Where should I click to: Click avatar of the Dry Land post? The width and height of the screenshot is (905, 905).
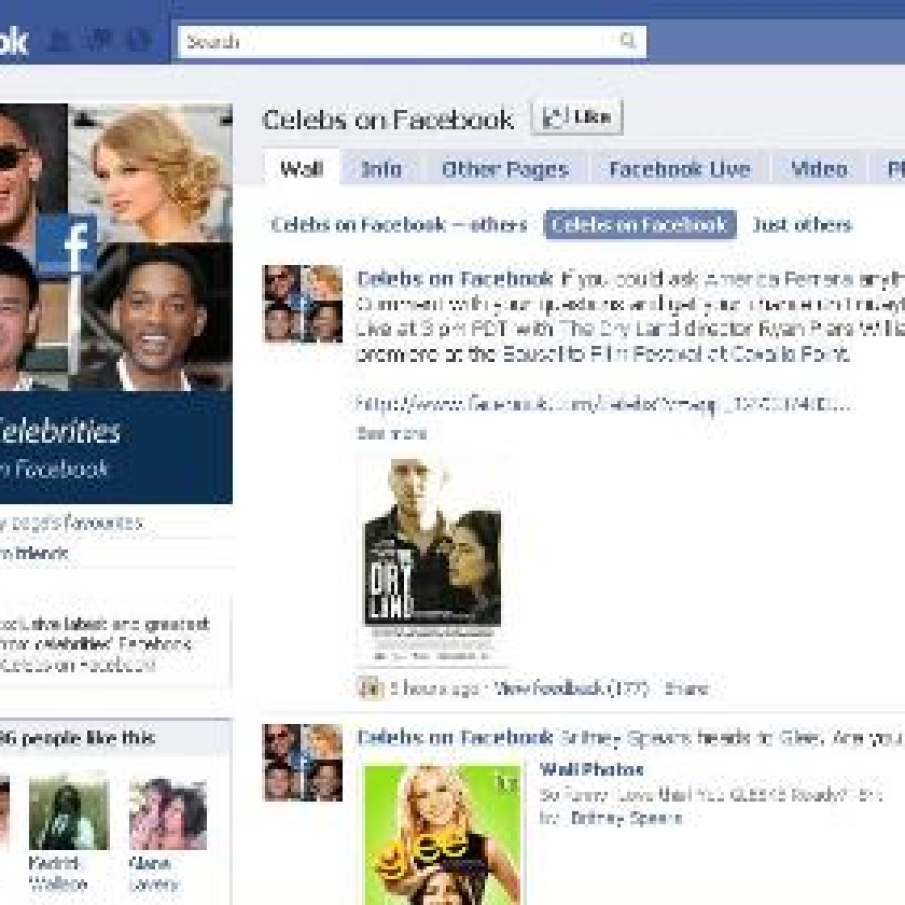[303, 304]
